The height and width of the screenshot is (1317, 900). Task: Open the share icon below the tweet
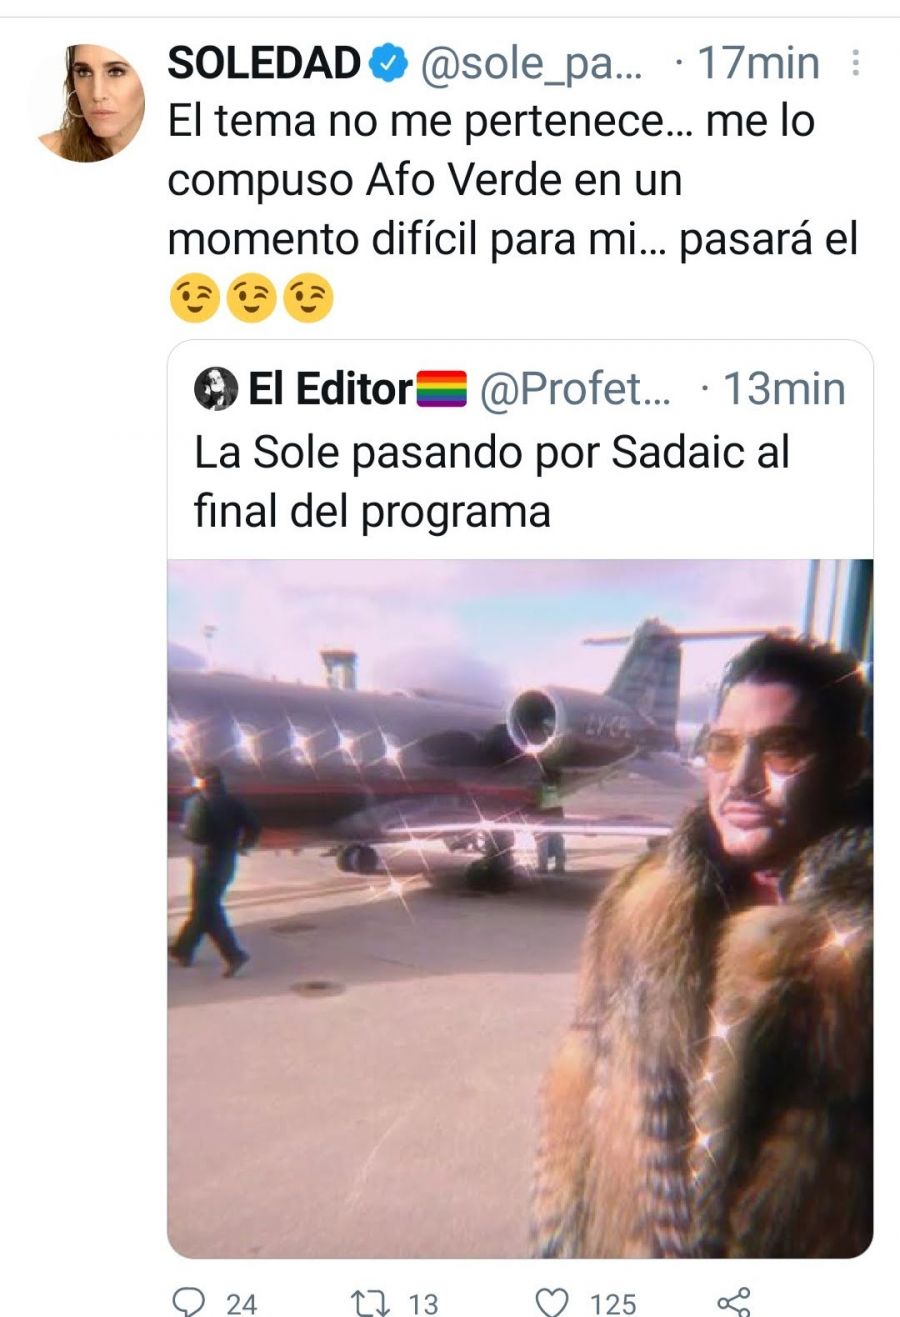734,1302
